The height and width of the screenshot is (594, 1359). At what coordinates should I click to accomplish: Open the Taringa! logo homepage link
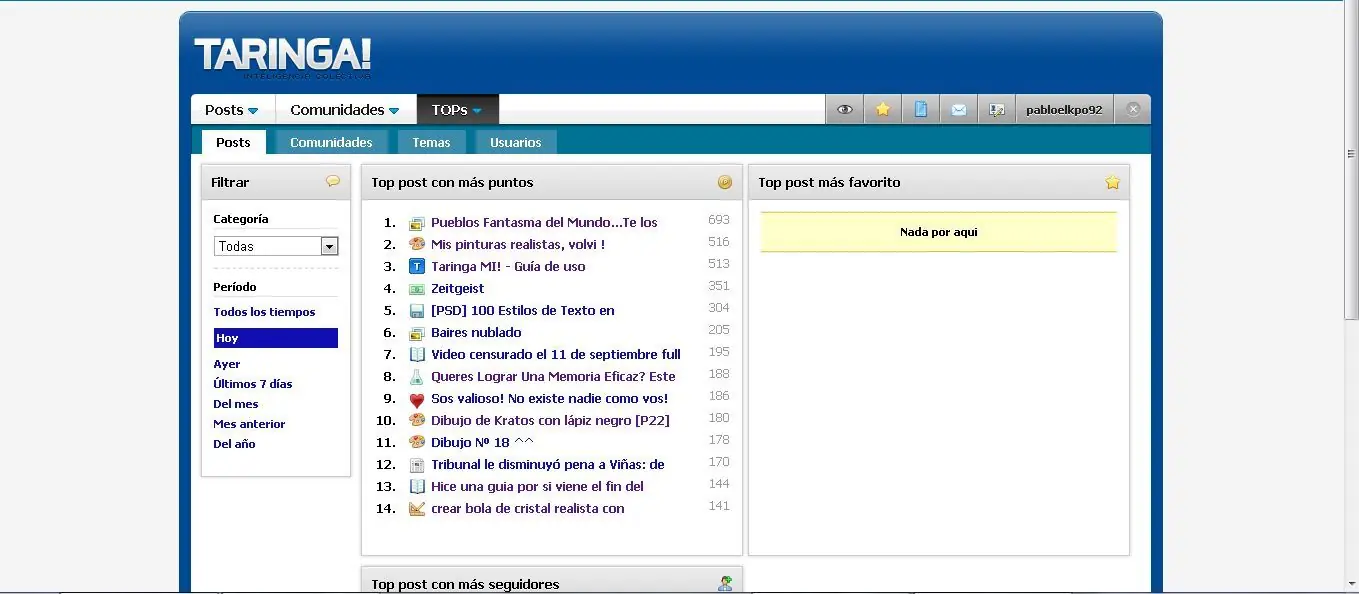[x=283, y=56]
